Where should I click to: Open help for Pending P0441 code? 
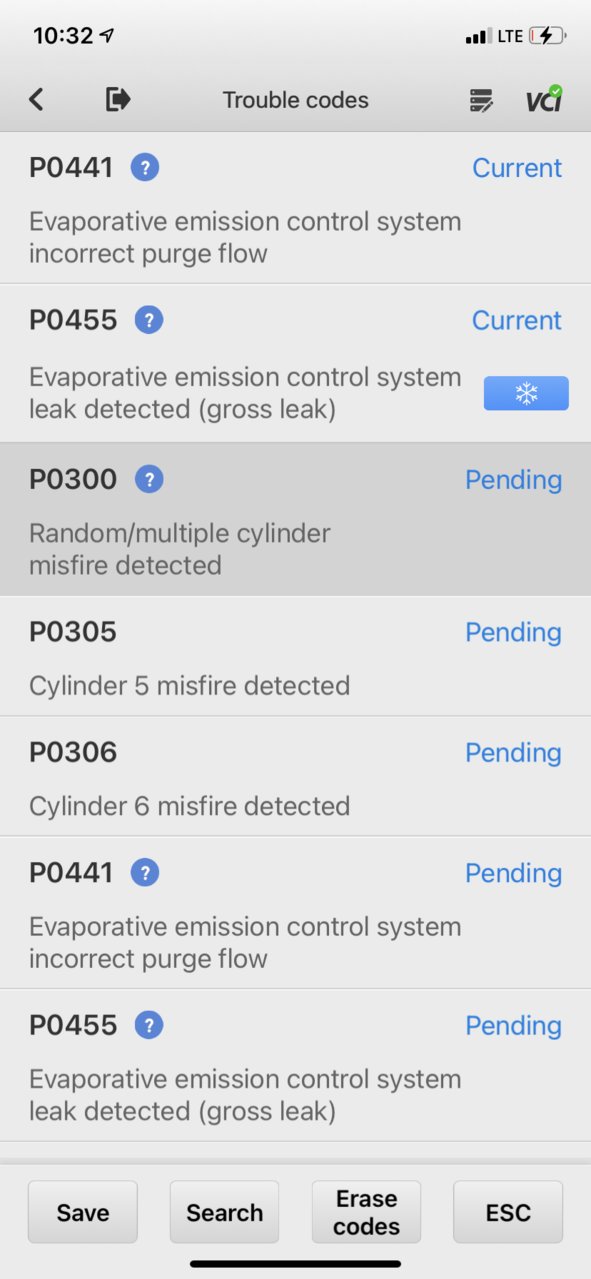tap(145, 873)
